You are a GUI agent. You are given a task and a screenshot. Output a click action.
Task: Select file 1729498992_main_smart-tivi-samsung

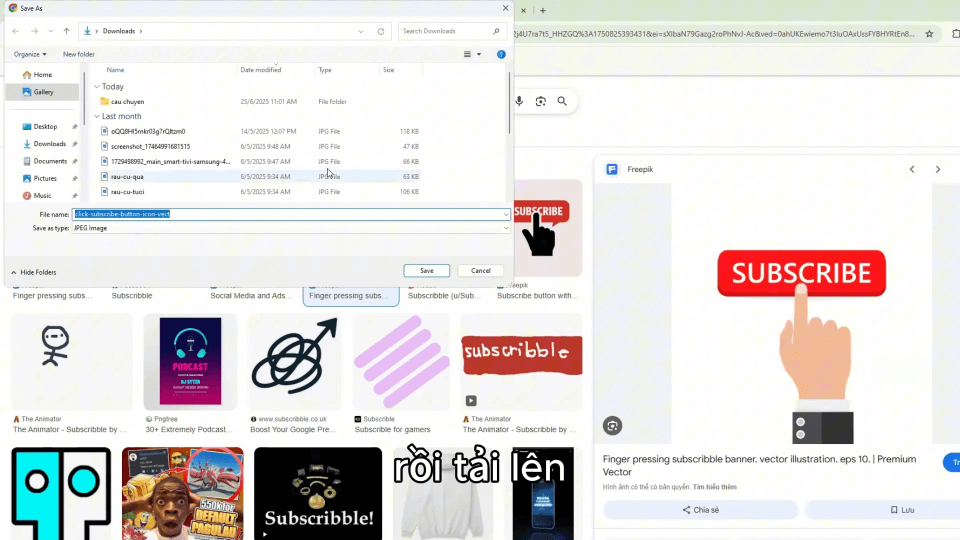(170, 162)
